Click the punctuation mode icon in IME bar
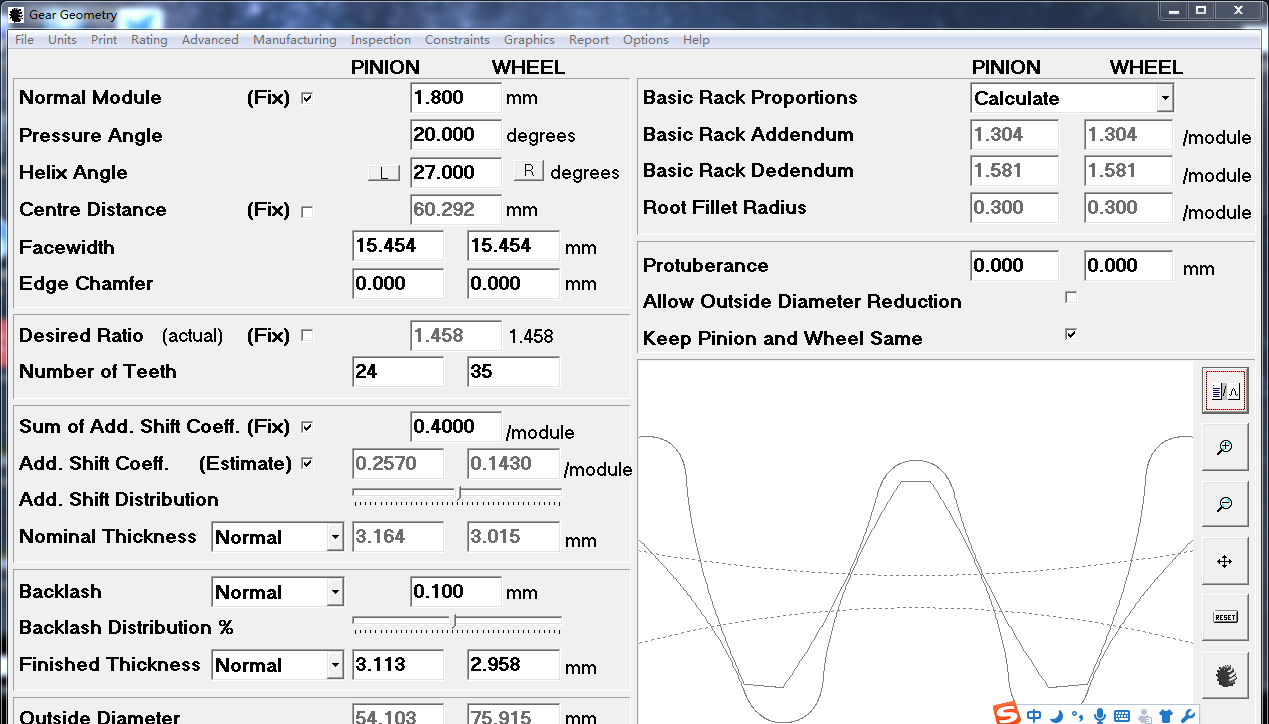Image resolution: width=1269 pixels, height=724 pixels. point(1077,715)
